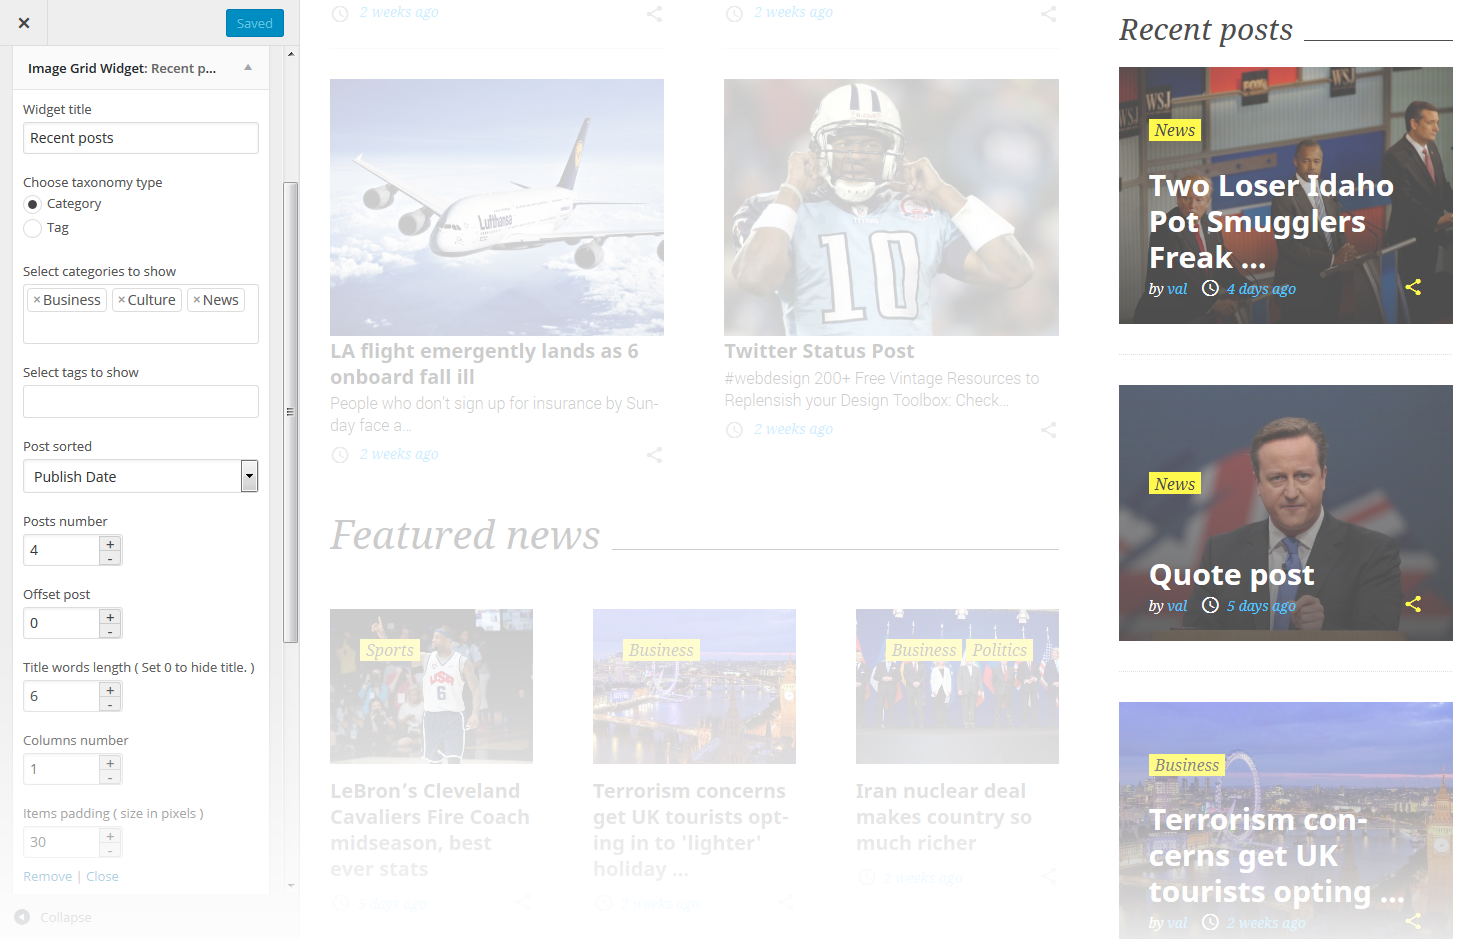Collapse Image Grid Widget header arrow
This screenshot has width=1483, height=939.
(x=248, y=68)
